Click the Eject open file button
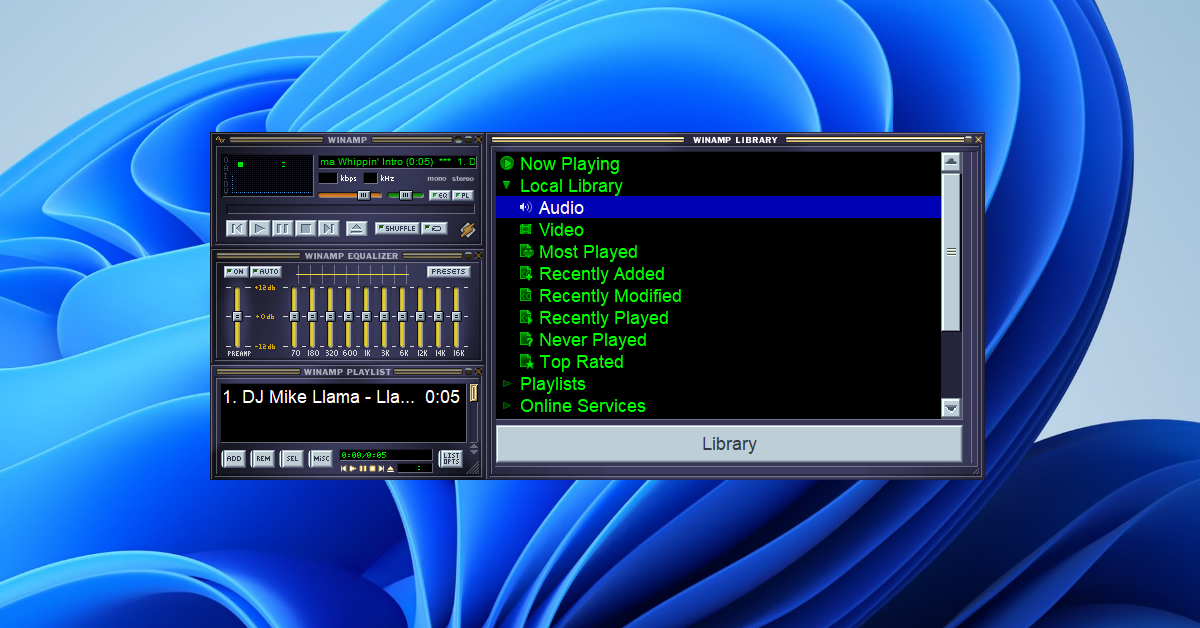 click(356, 229)
